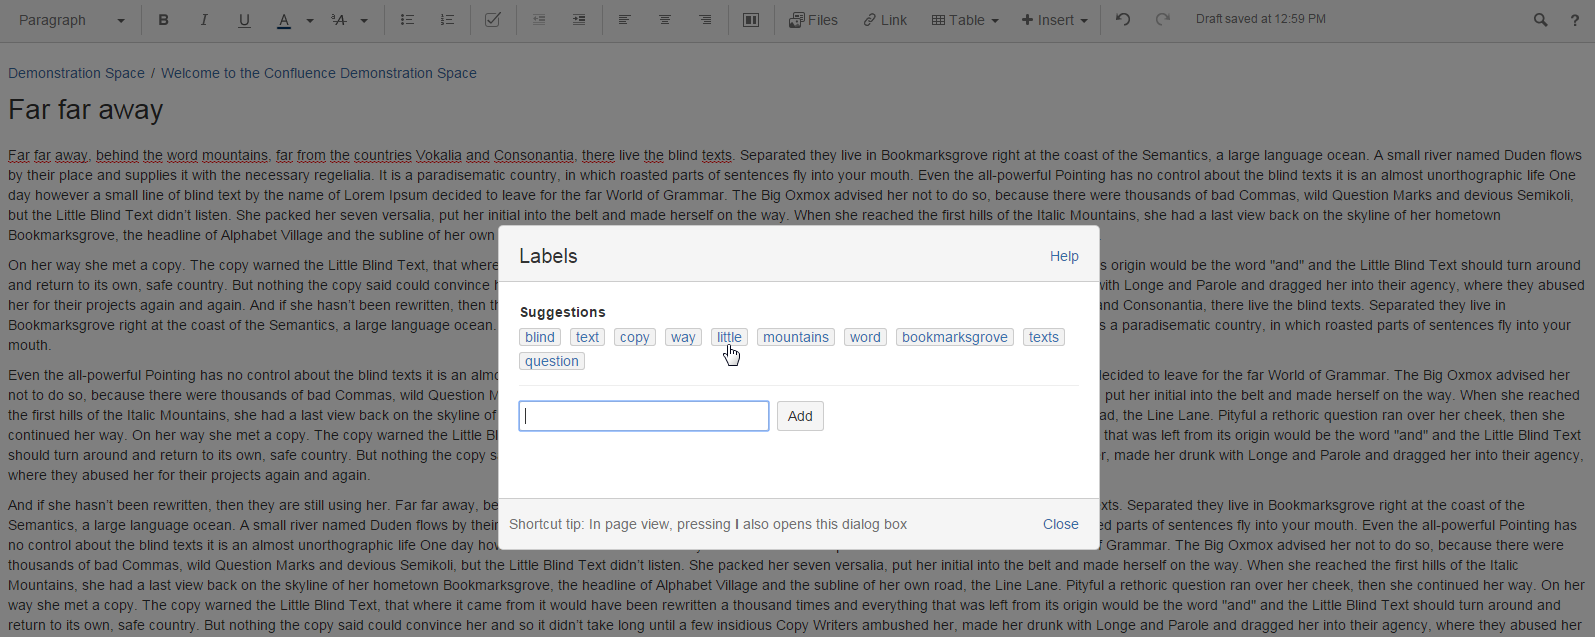Select the 'little' suggested label
Screen dimensions: 1595x637
[x=729, y=337]
